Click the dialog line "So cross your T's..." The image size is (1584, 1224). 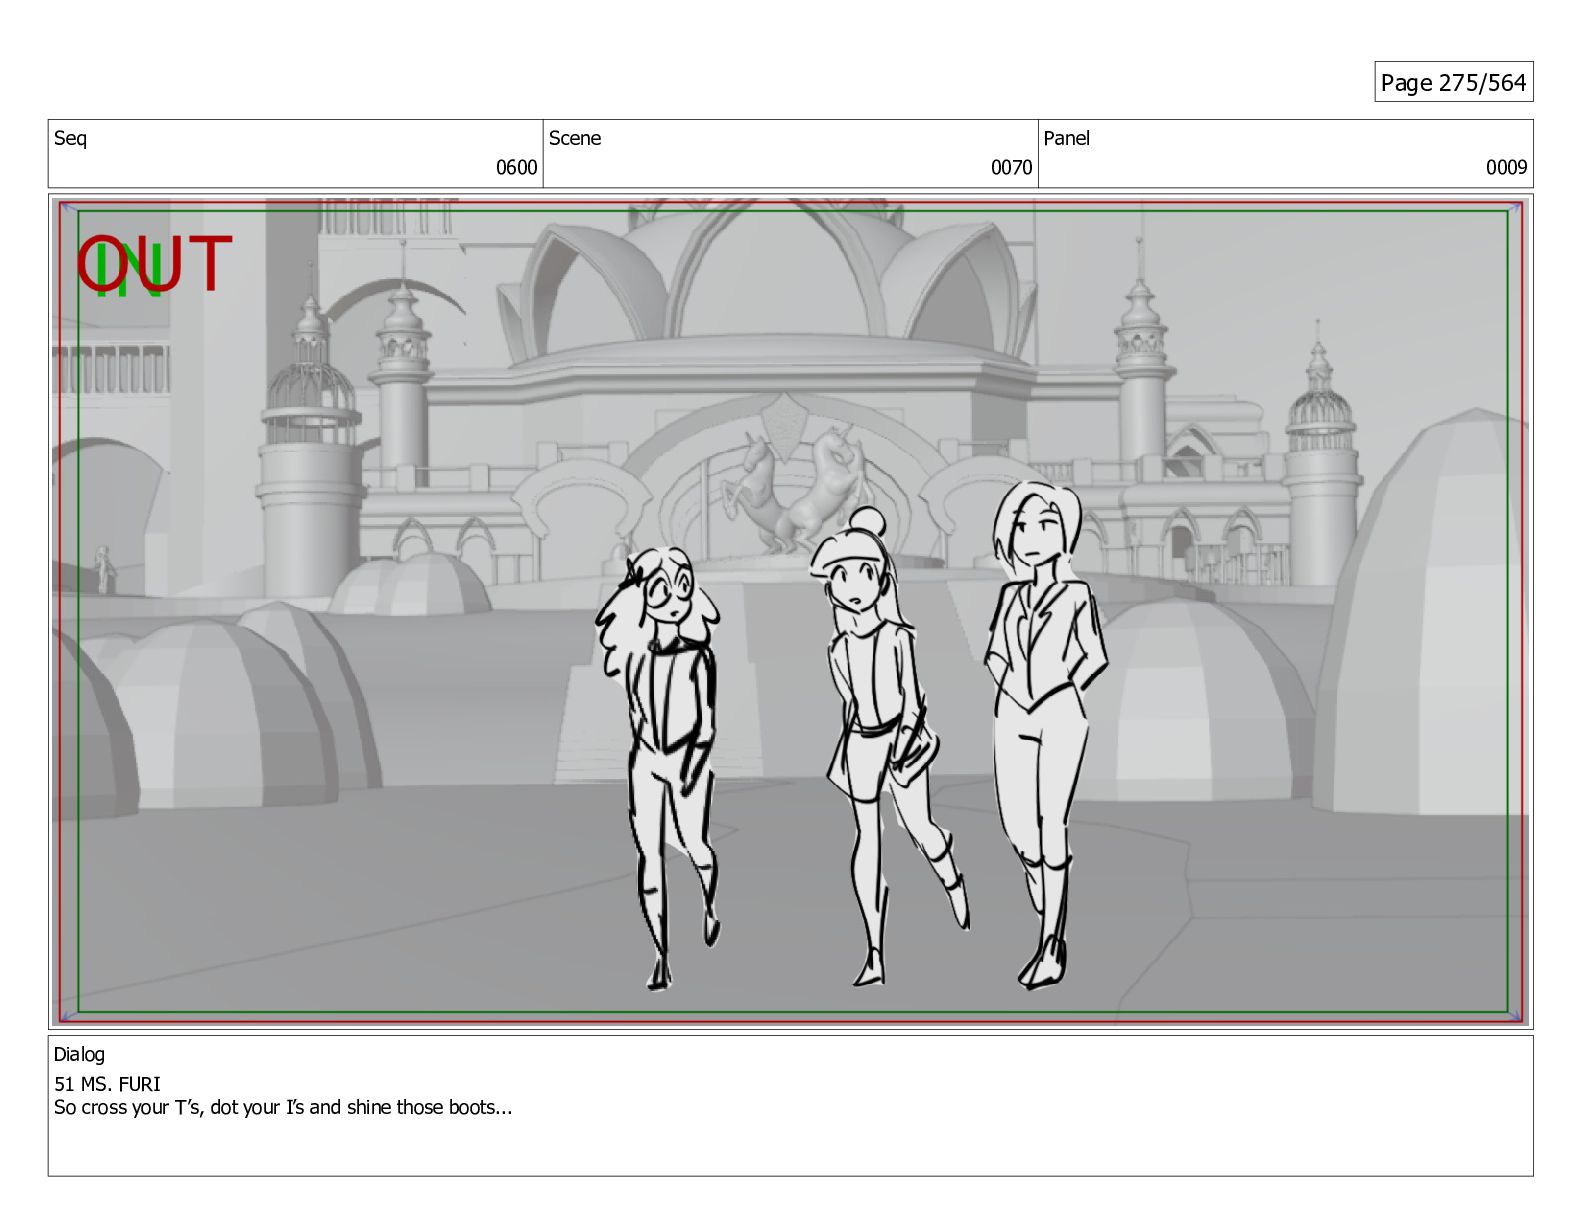pos(283,1108)
